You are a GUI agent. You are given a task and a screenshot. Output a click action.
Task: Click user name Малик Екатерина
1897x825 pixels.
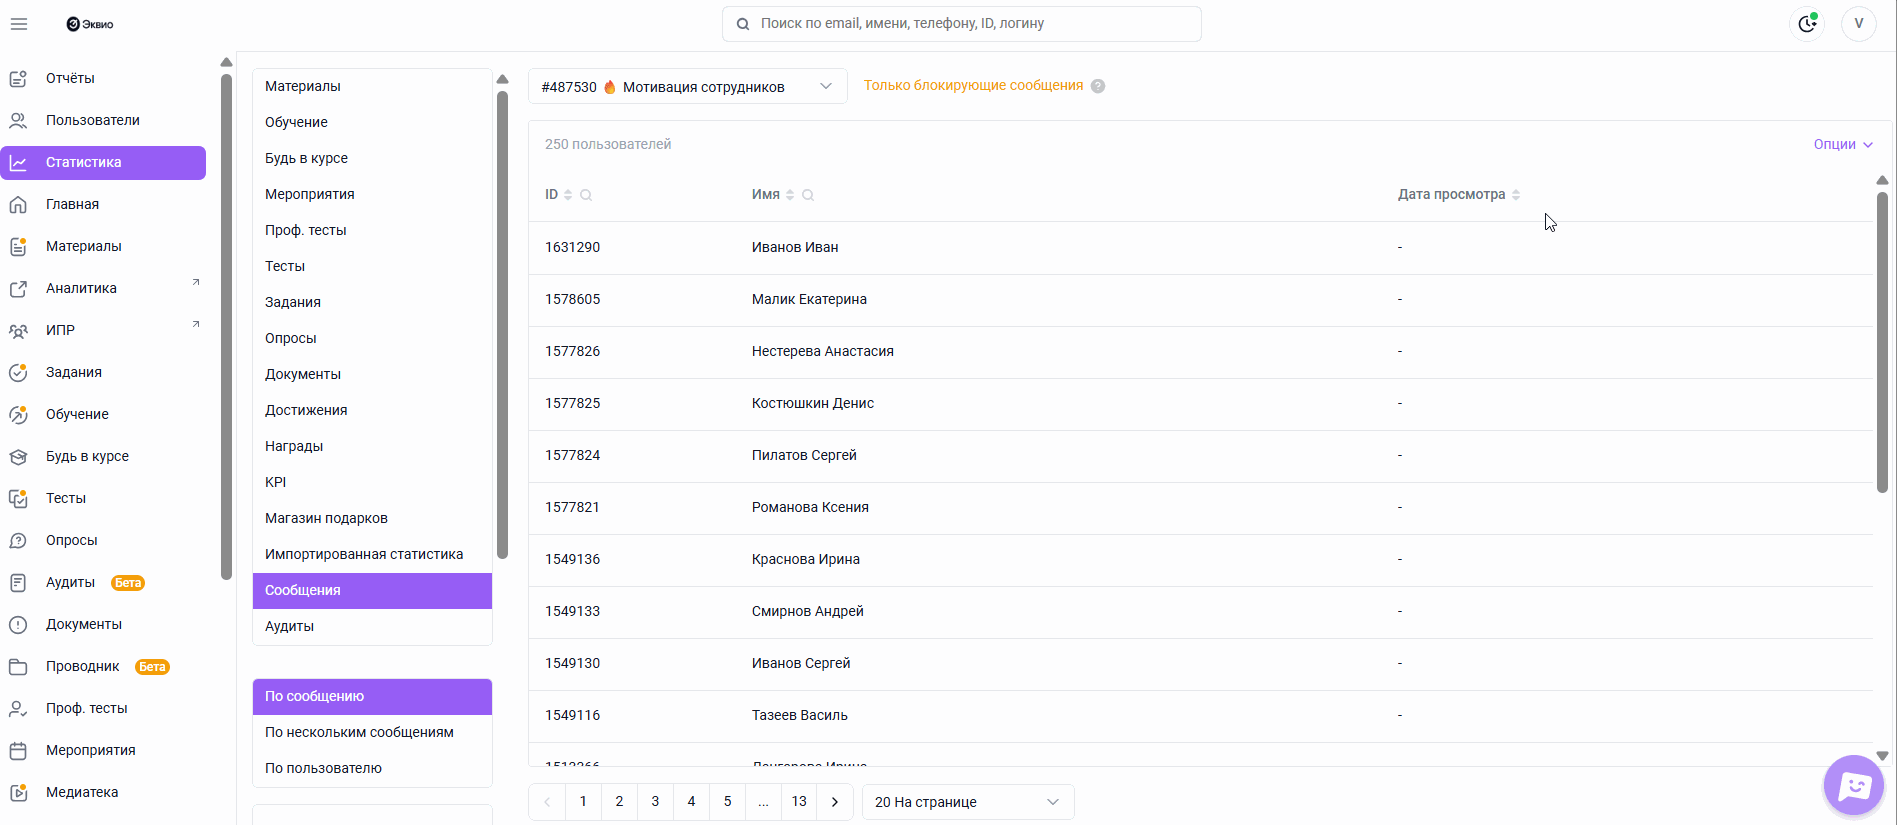click(x=809, y=299)
